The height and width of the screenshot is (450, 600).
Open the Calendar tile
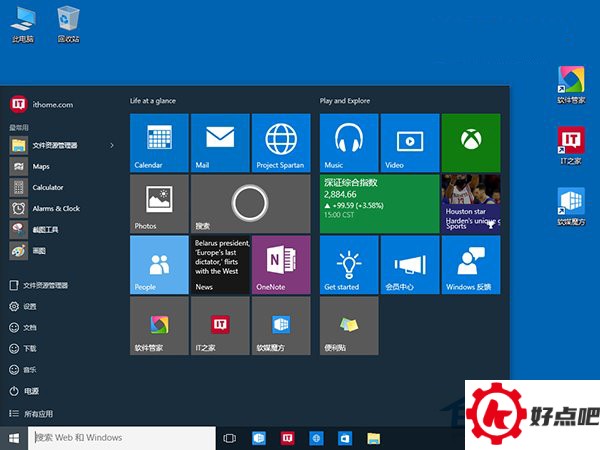(159, 143)
